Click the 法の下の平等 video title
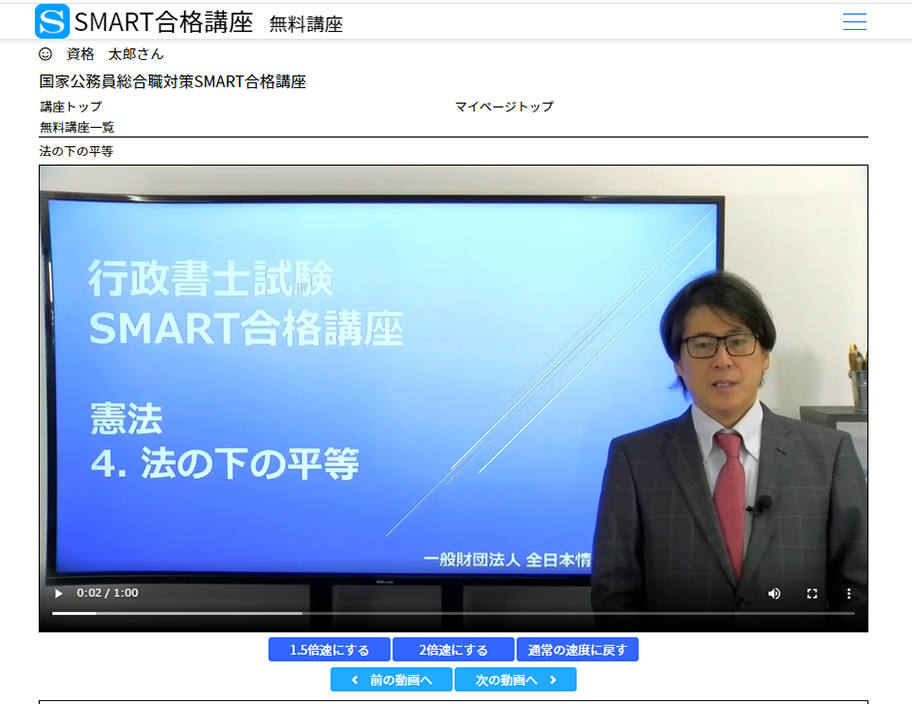The image size is (912, 704). point(76,151)
